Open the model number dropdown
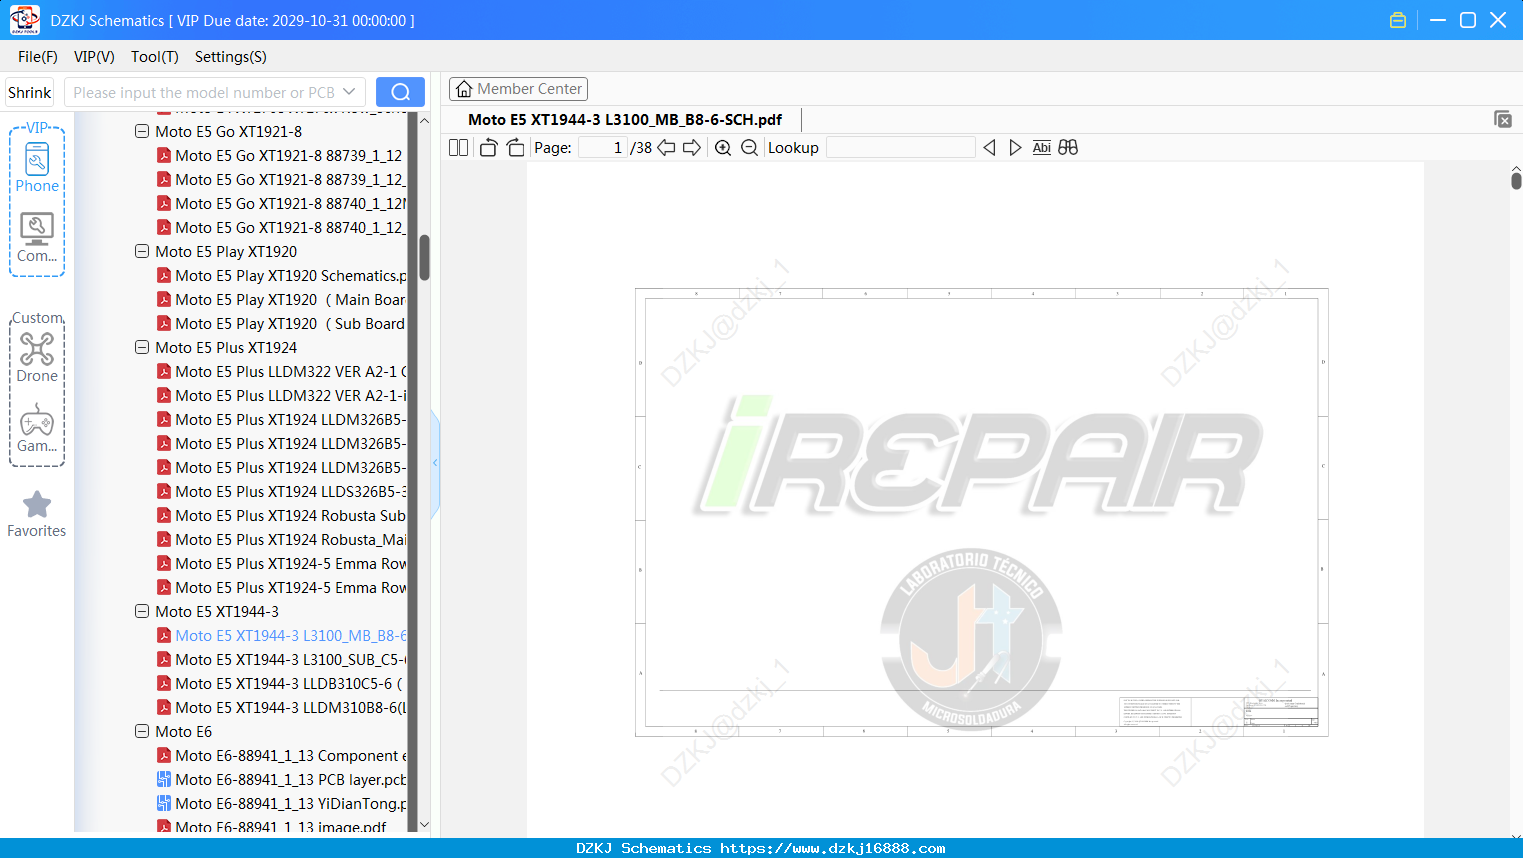The width and height of the screenshot is (1523, 858). 349,92
